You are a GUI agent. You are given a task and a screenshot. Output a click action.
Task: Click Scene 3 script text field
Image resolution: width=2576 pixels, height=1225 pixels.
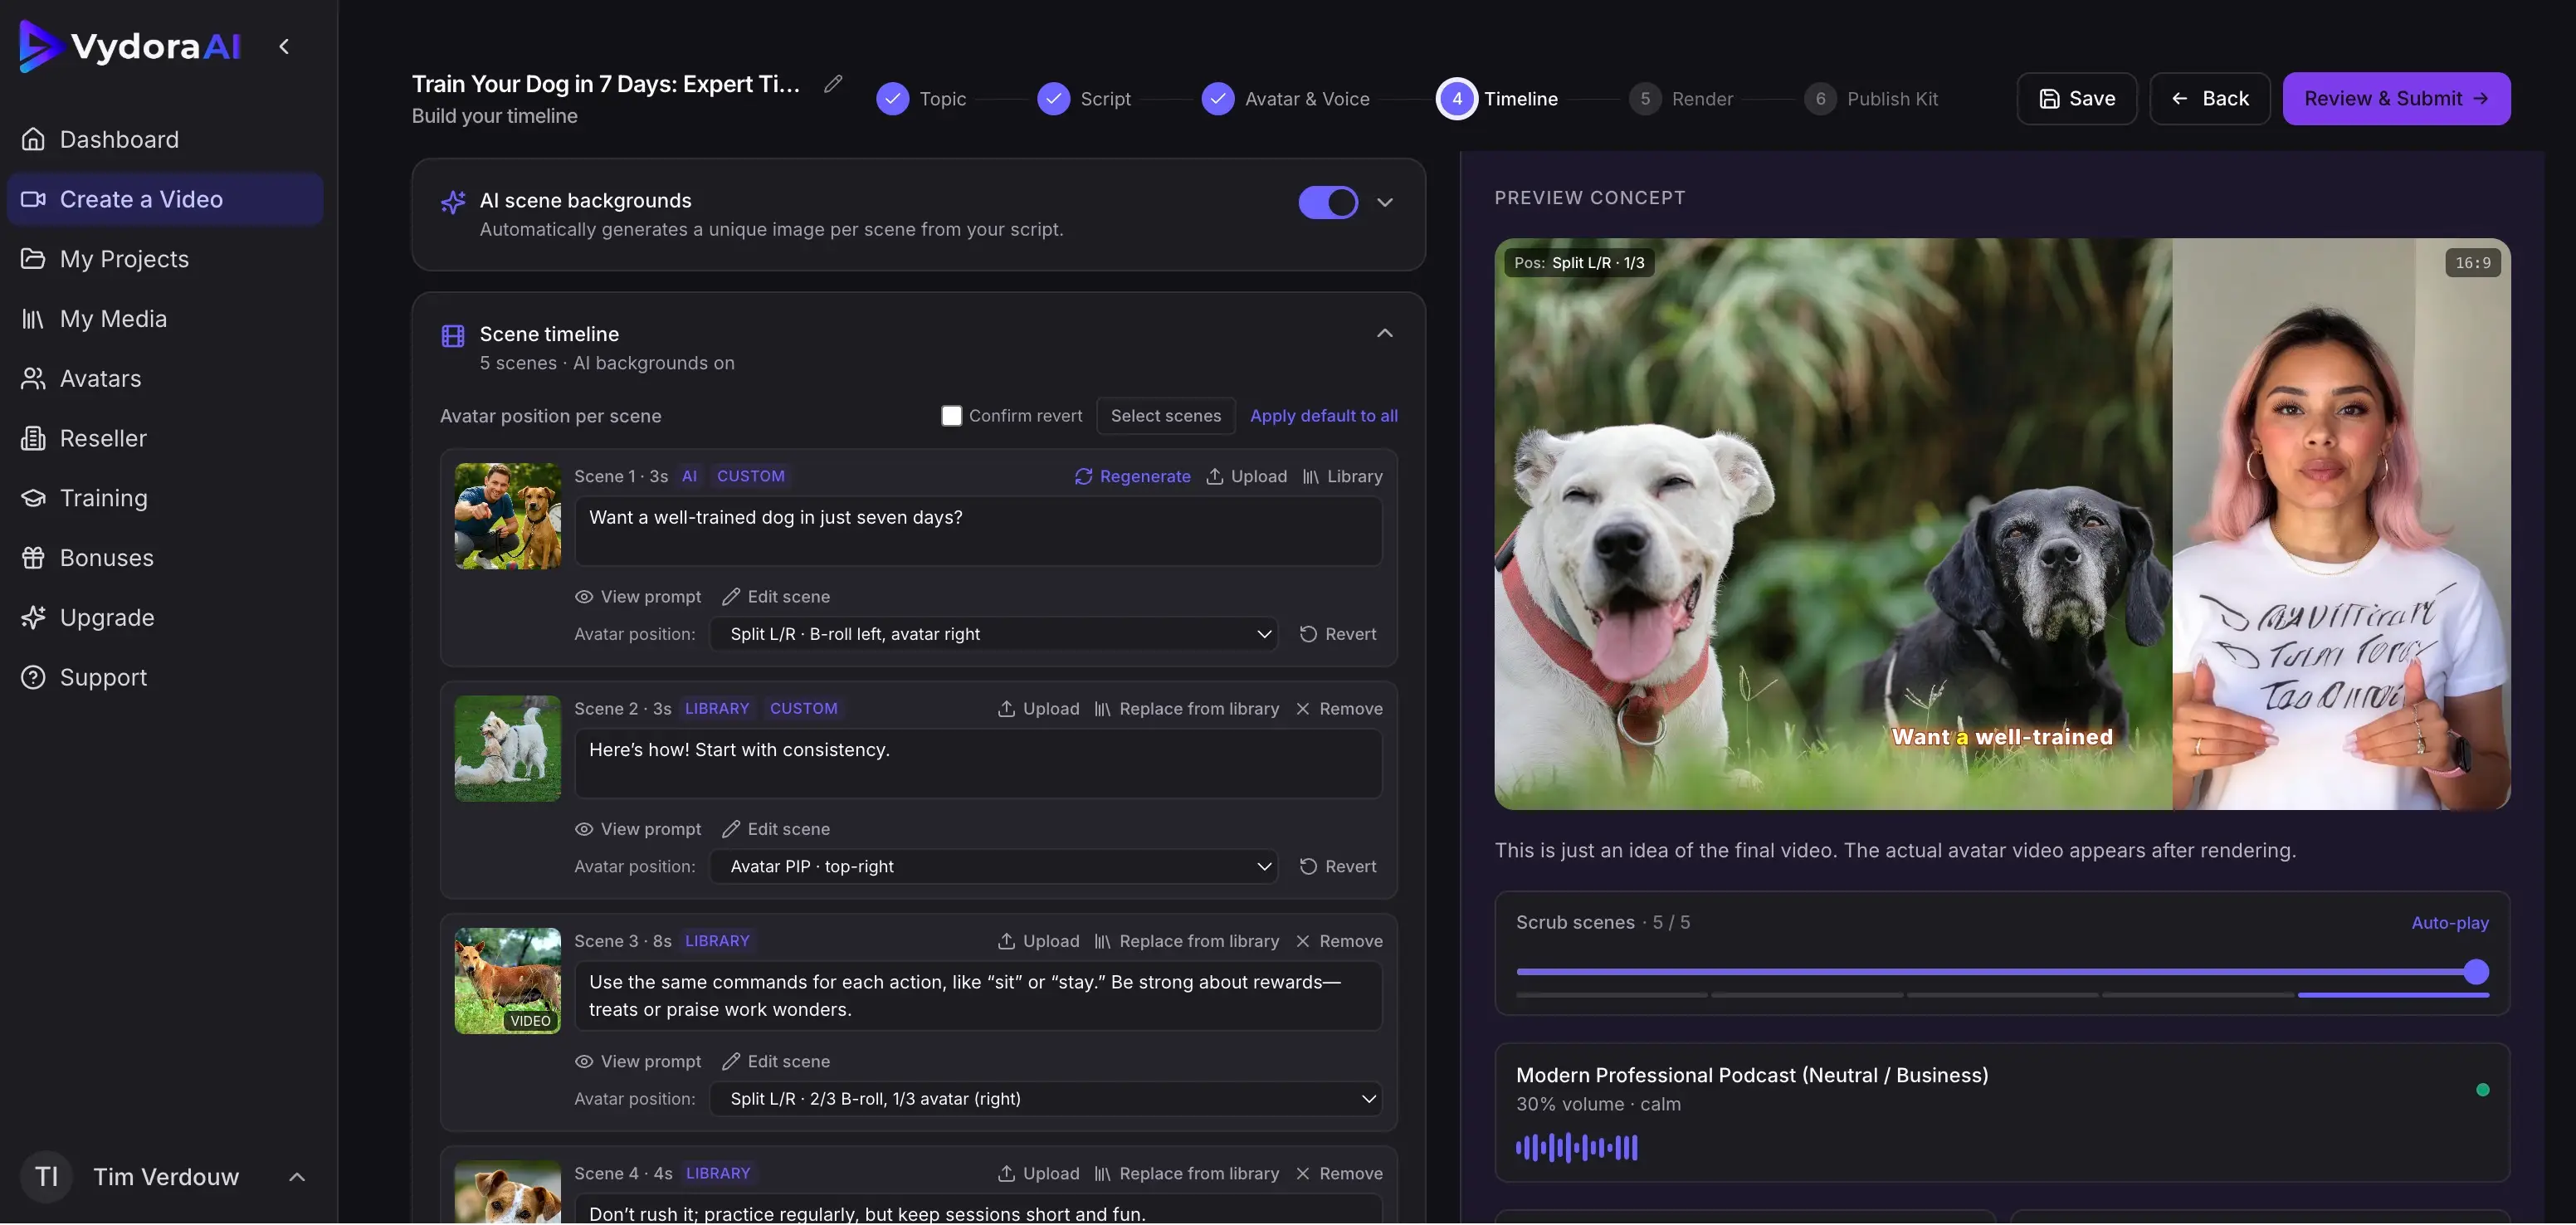(x=979, y=997)
